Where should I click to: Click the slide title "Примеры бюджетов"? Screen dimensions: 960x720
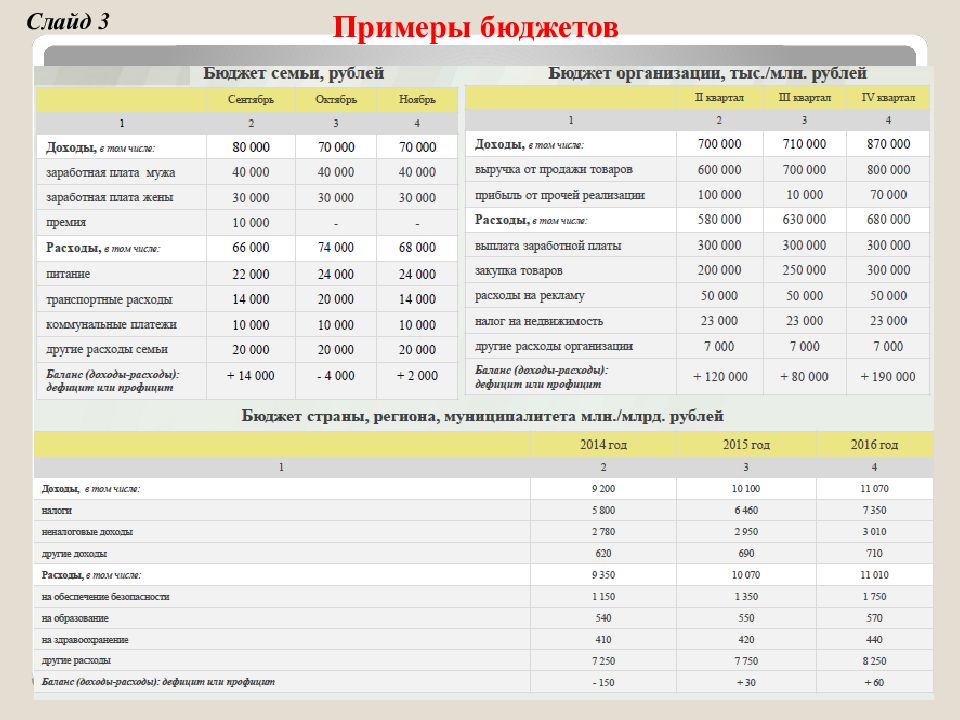tap(475, 28)
